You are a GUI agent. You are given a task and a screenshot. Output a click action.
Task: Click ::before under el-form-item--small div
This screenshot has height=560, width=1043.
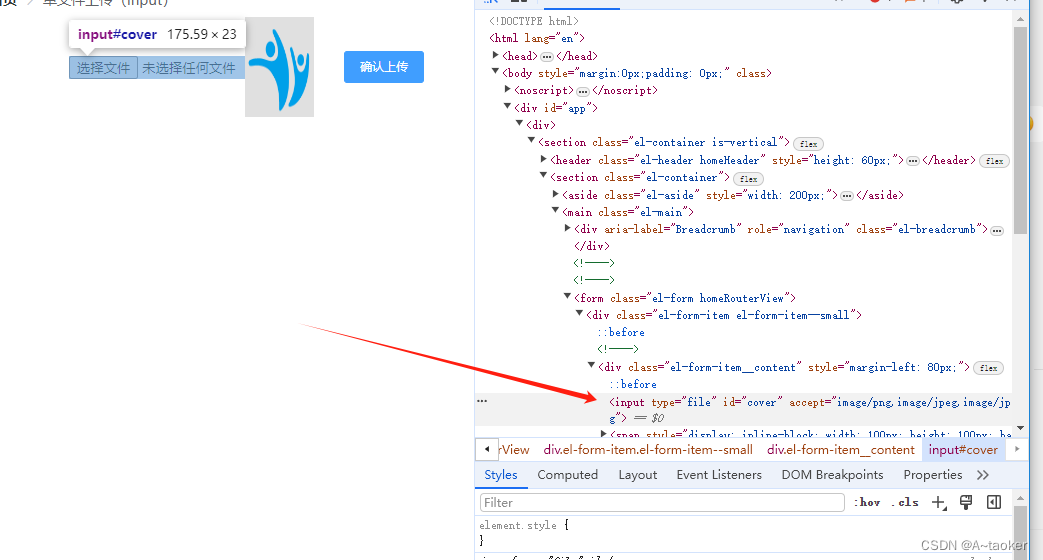pos(621,333)
